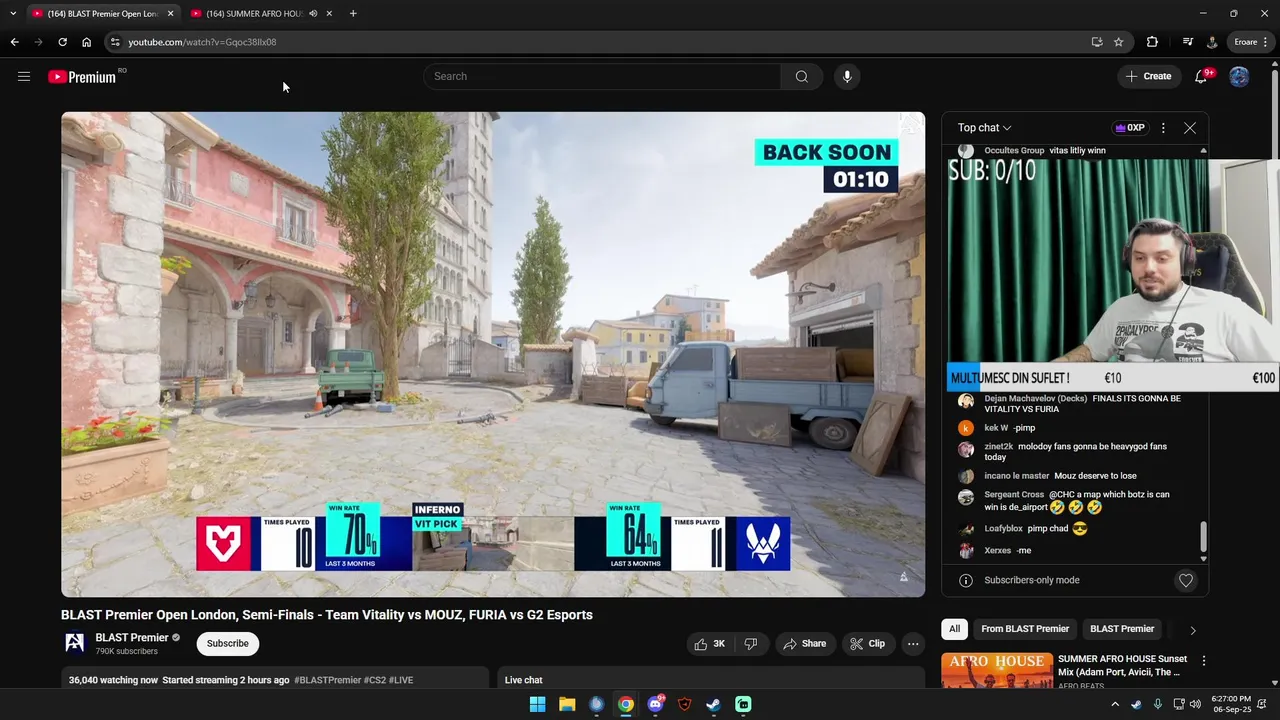Reload the page in browser toolbar
This screenshot has width=1280, height=720.
pos(62,42)
